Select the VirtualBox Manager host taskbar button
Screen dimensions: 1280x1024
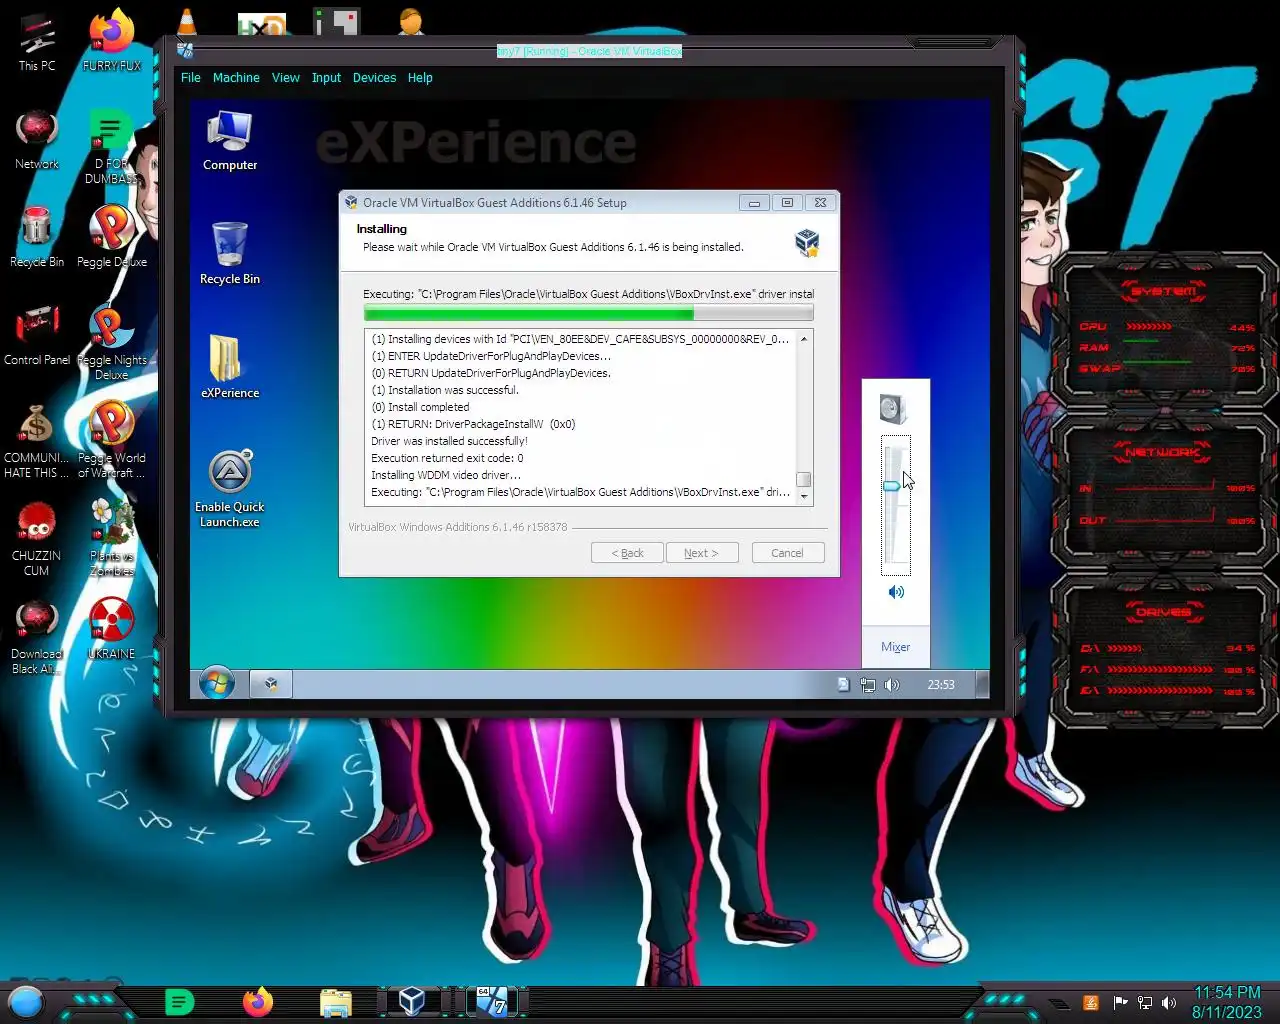point(412,1001)
